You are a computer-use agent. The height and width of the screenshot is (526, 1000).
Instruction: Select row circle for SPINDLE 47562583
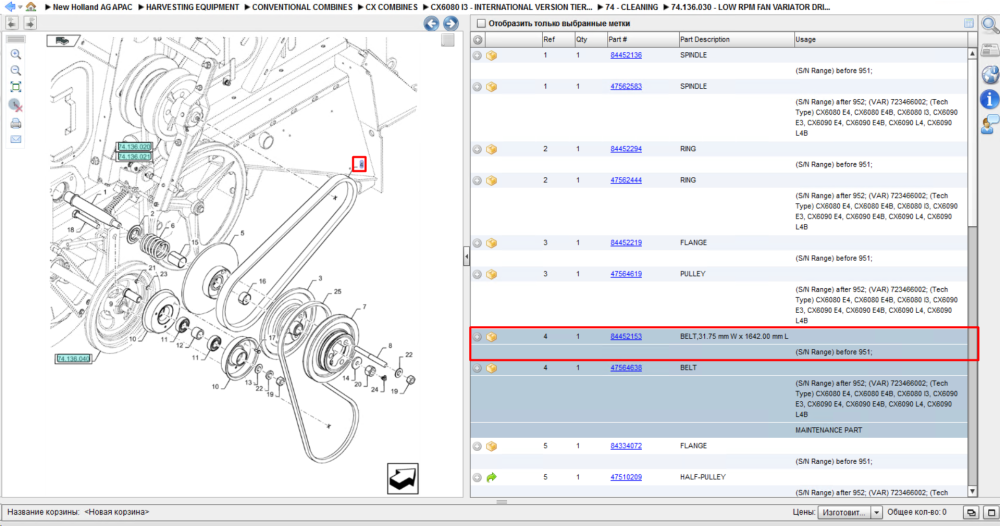point(477,87)
